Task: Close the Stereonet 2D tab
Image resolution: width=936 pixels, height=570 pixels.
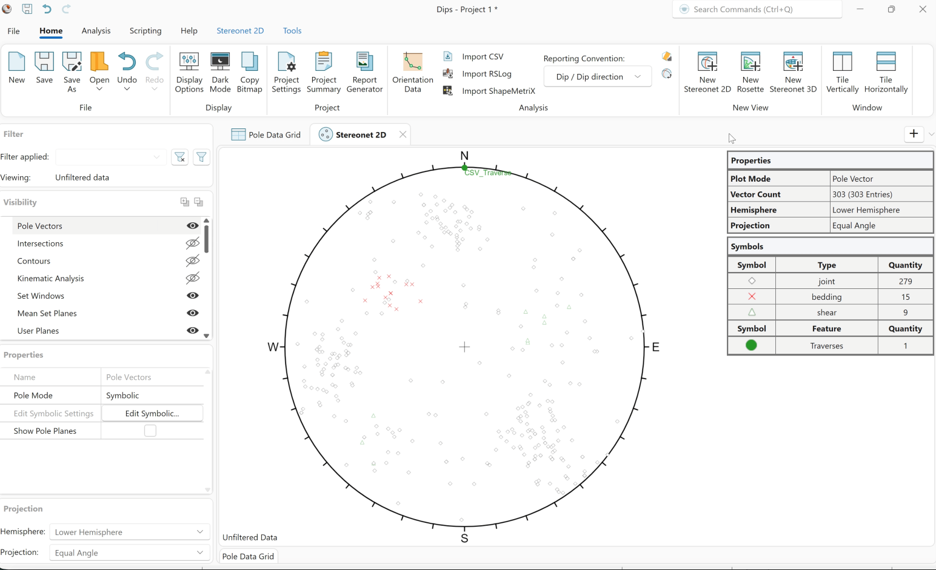Action: coord(403,134)
